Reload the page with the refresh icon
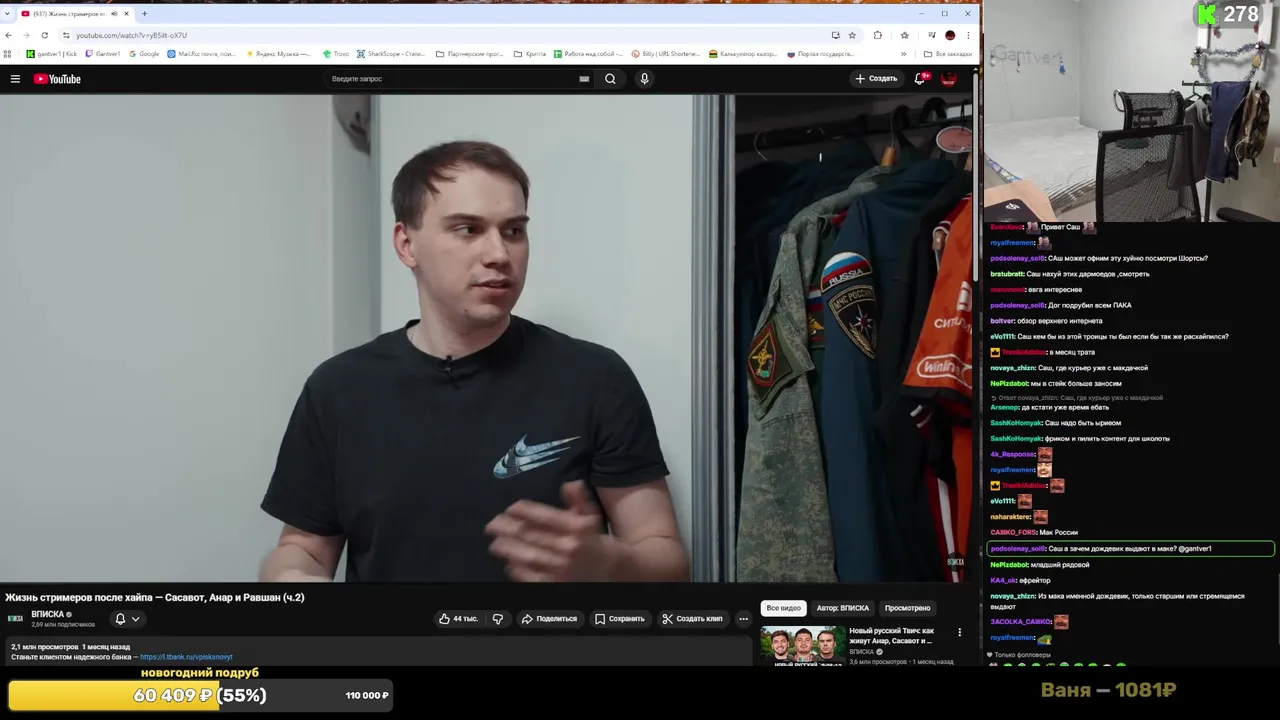This screenshot has height=720, width=1280. 45,35
